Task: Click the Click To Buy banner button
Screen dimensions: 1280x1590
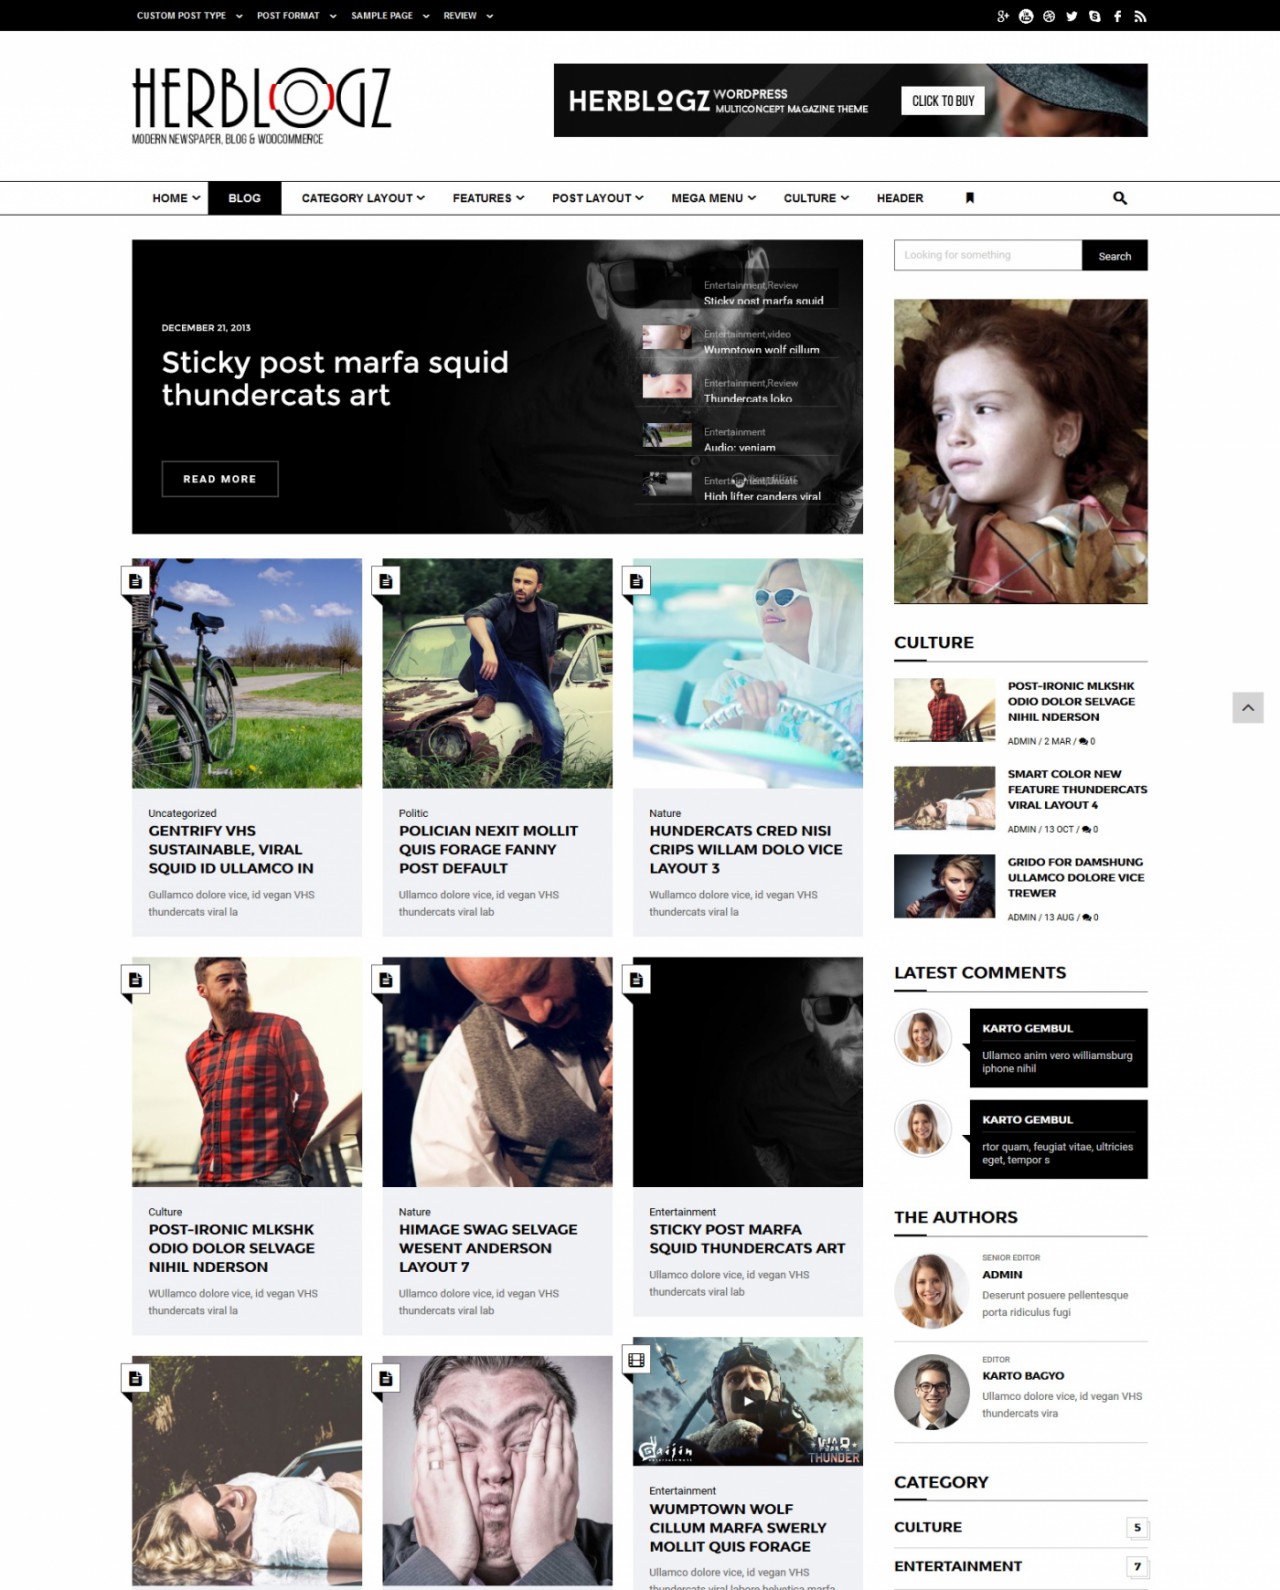Action: (x=942, y=101)
